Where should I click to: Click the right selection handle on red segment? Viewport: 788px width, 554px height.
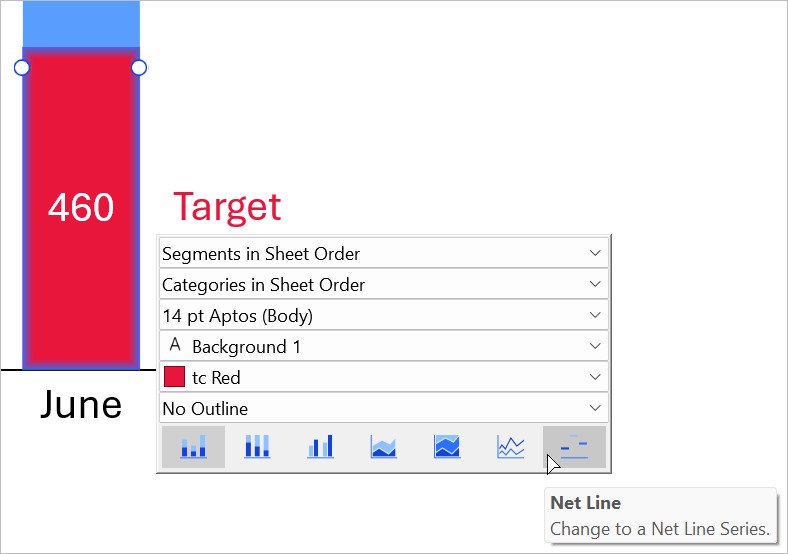139,68
